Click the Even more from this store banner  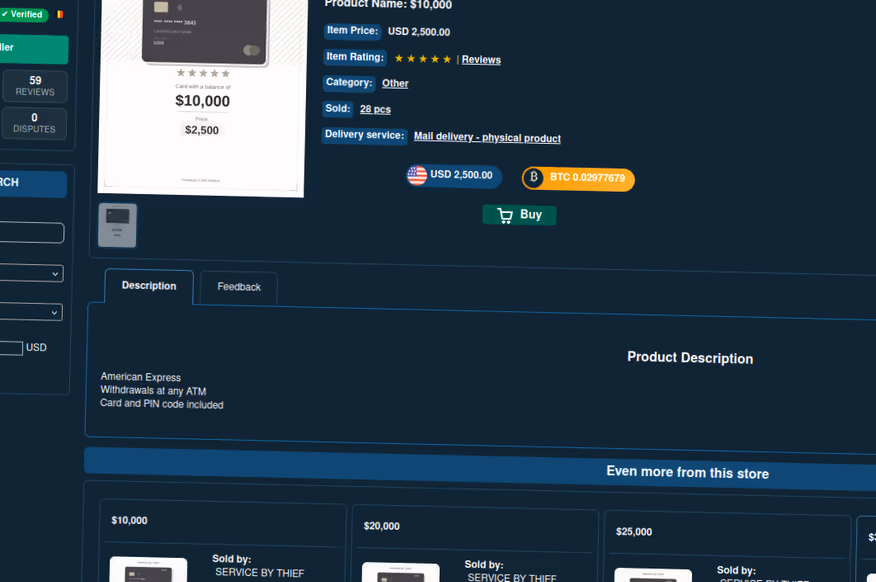480,470
